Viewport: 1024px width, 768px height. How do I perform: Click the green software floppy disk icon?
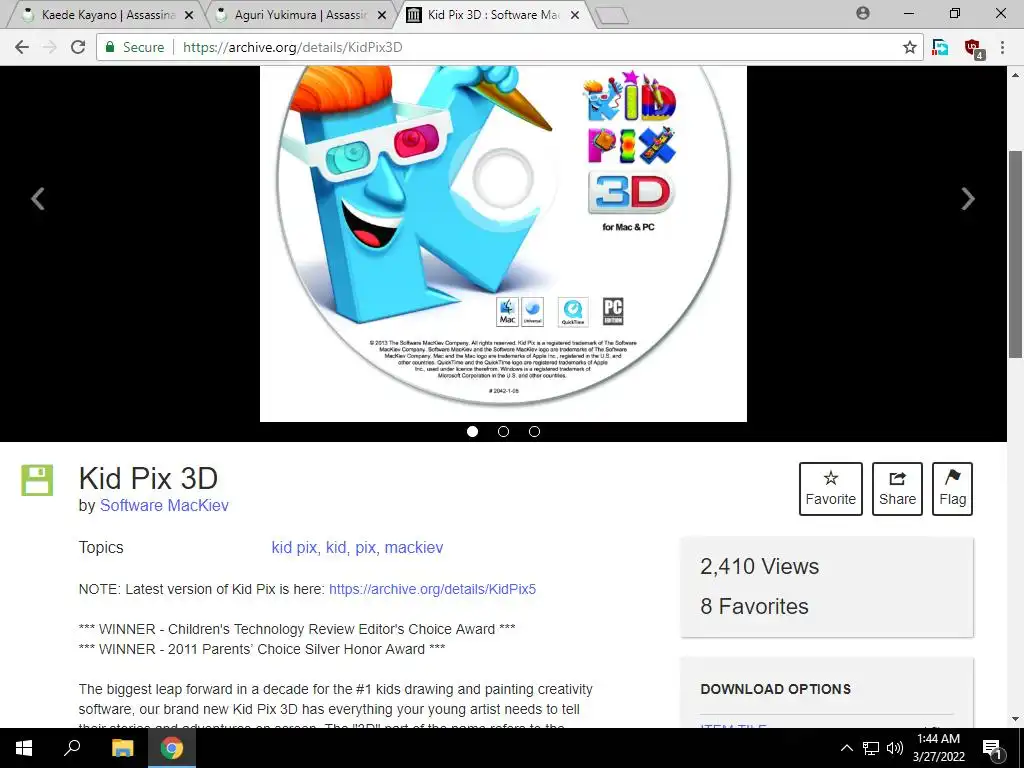(37, 480)
